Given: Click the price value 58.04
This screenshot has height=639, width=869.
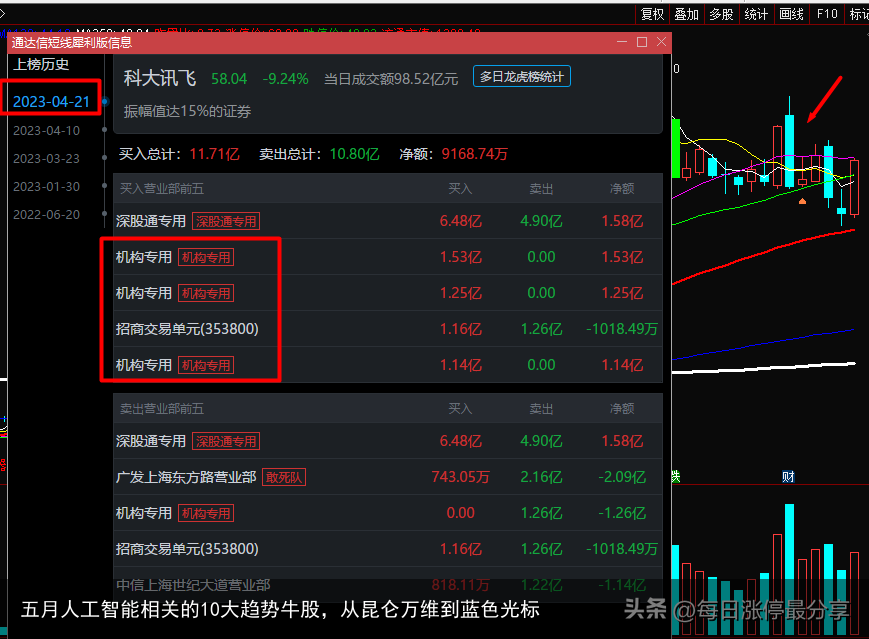Looking at the screenshot, I should [x=229, y=79].
